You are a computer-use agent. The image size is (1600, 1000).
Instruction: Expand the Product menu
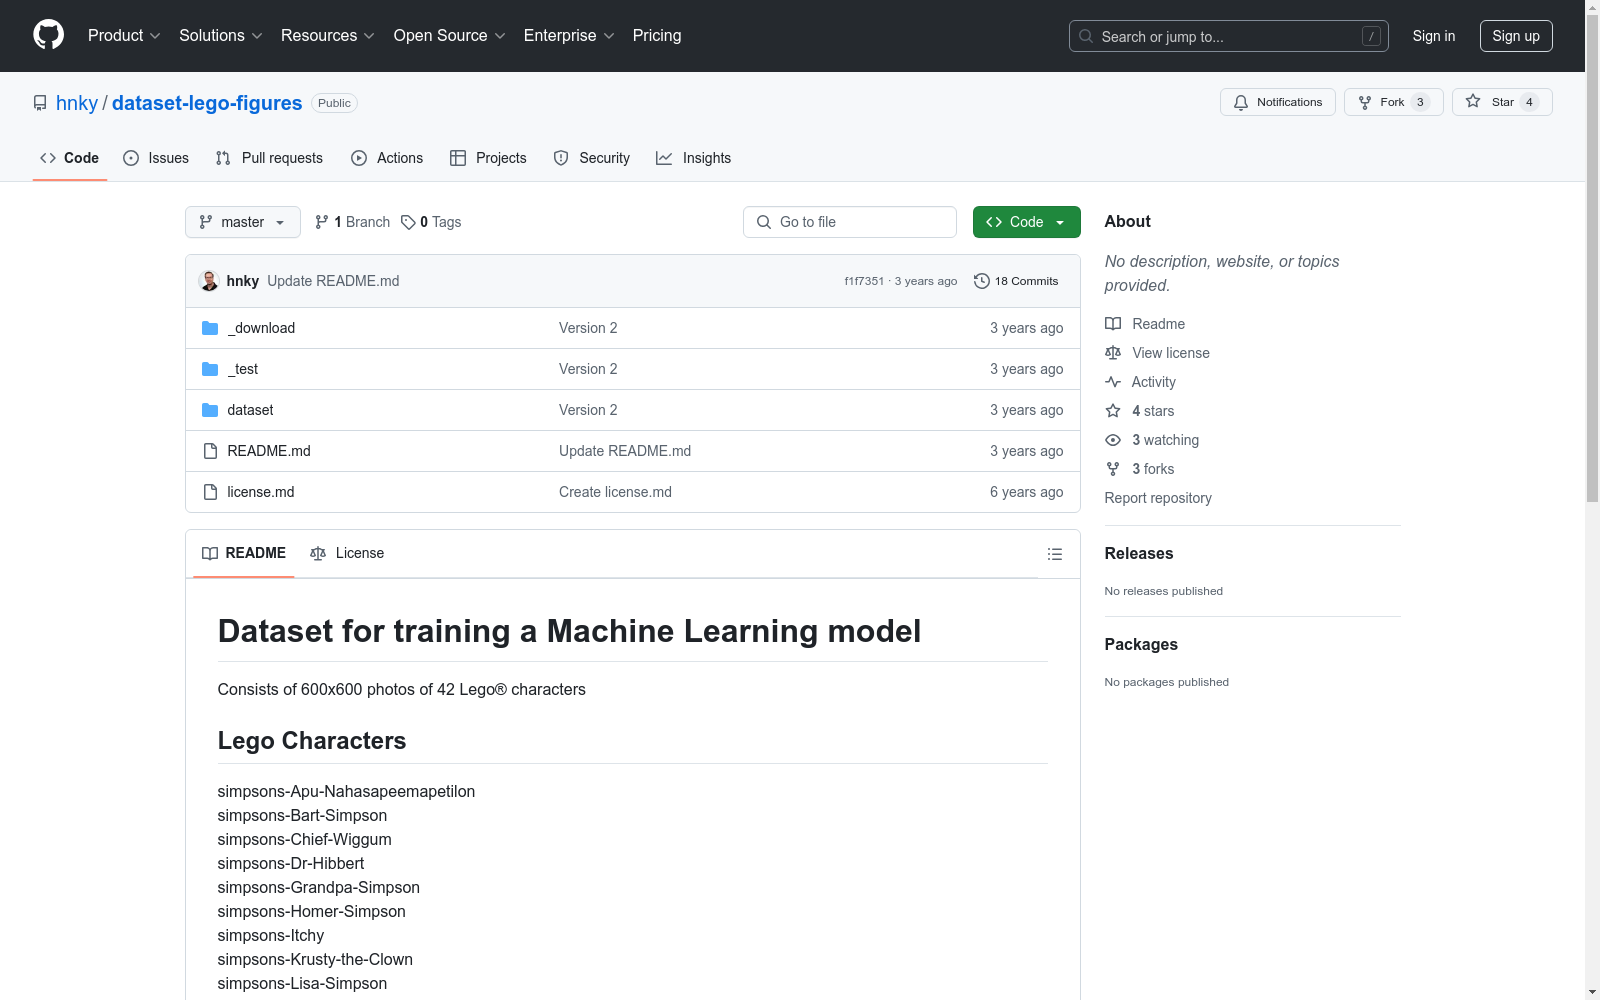[x=124, y=36]
